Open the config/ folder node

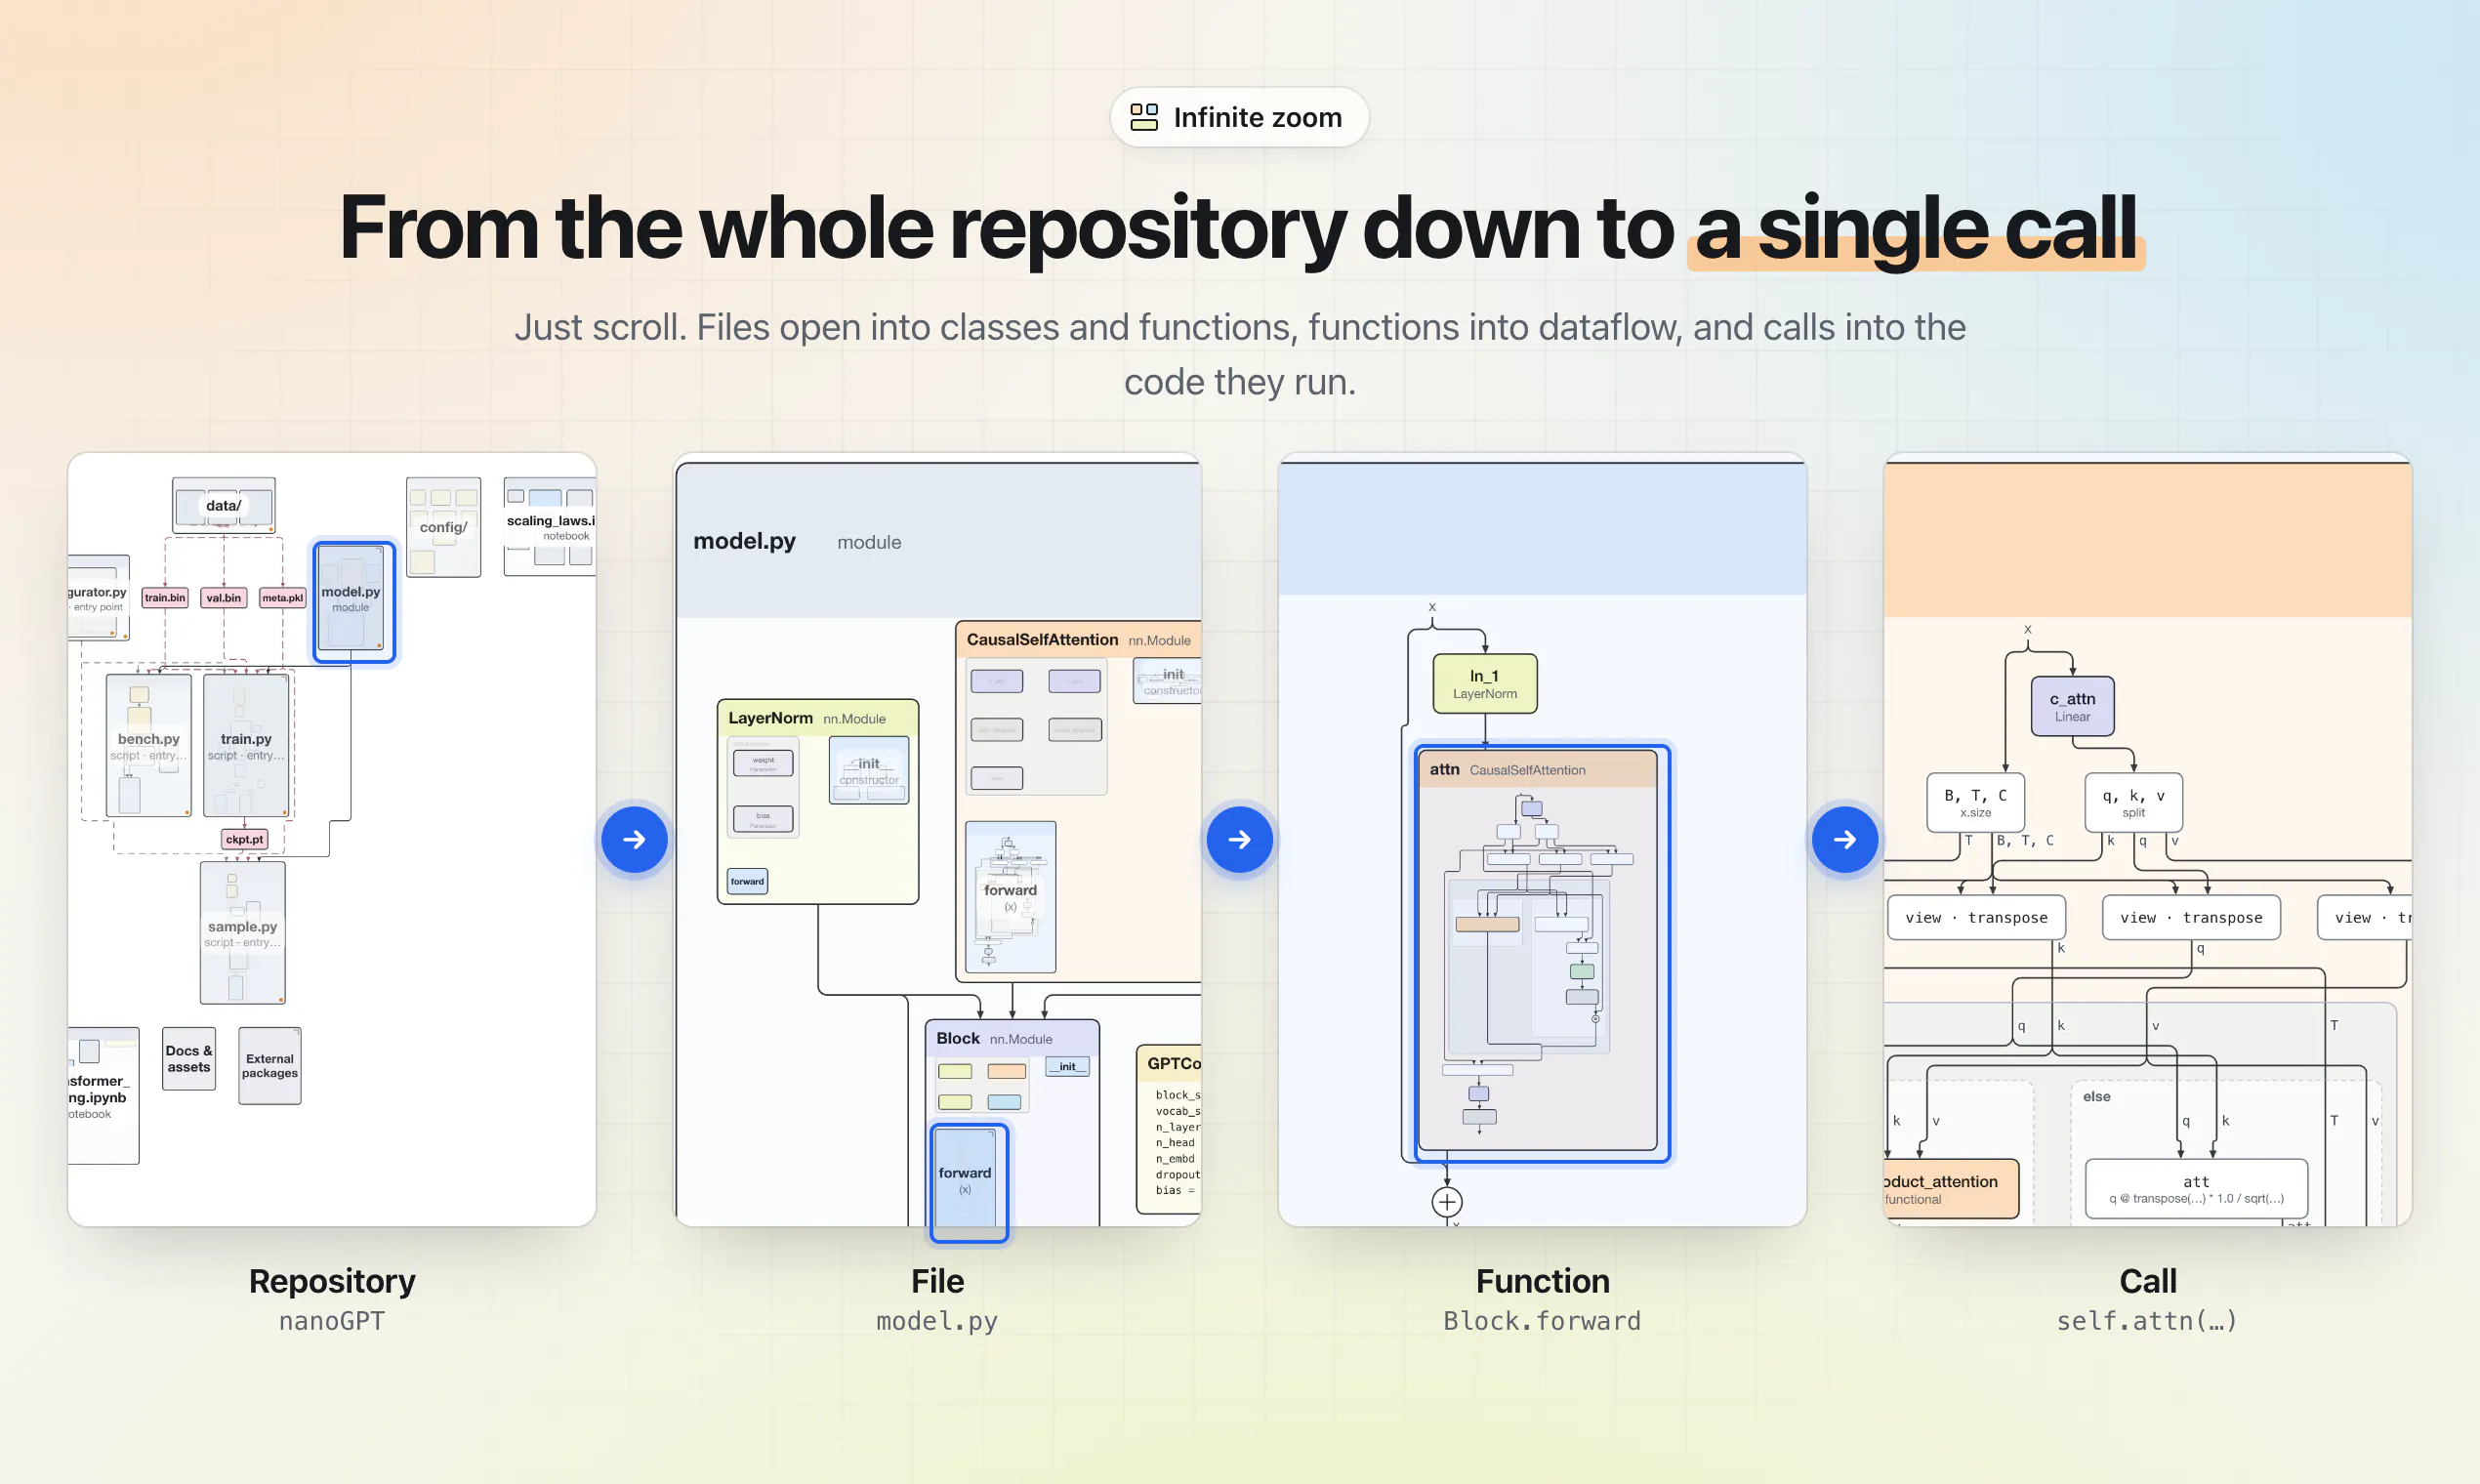(x=443, y=527)
